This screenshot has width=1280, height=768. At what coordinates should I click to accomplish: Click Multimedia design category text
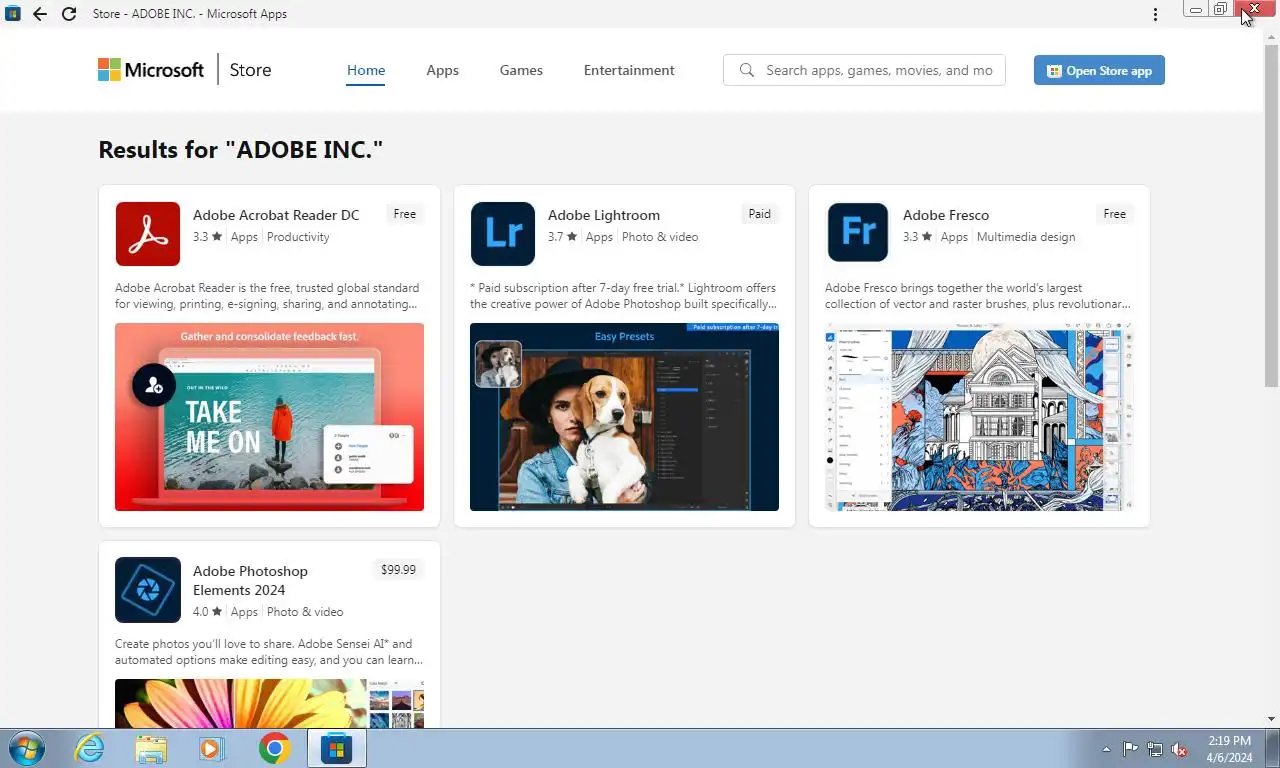(x=1026, y=237)
